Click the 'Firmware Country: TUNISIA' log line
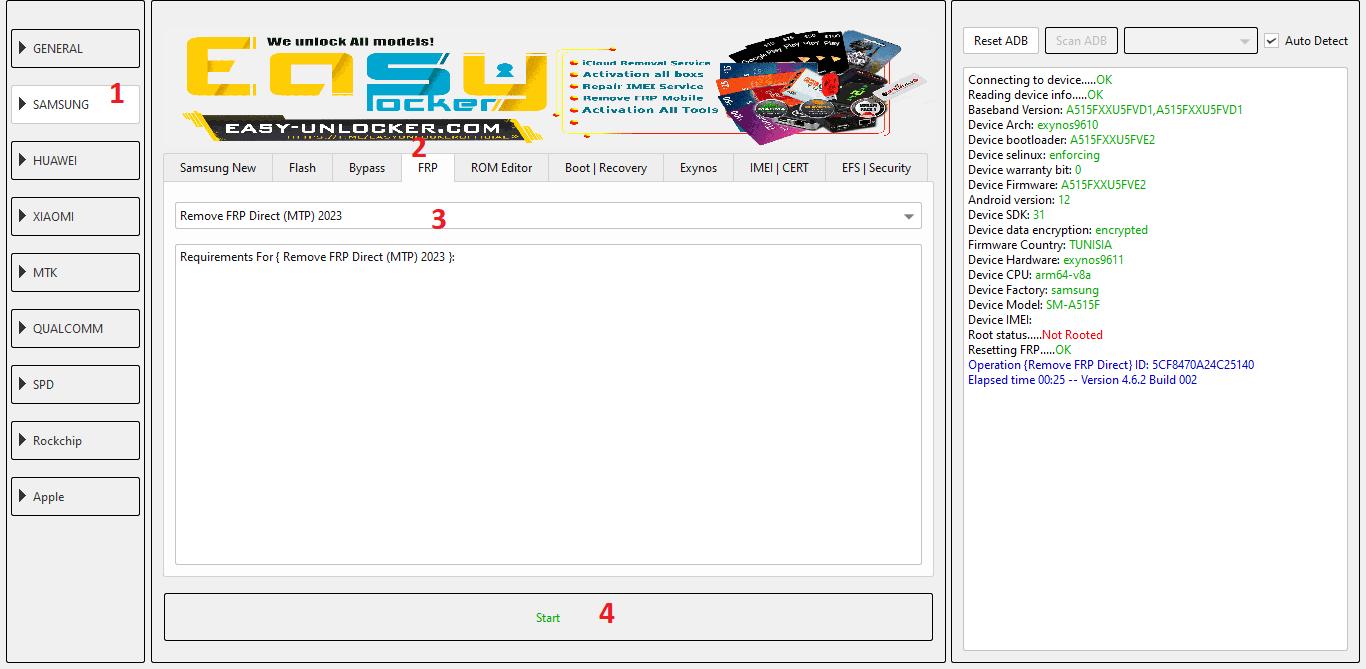 [1040, 245]
